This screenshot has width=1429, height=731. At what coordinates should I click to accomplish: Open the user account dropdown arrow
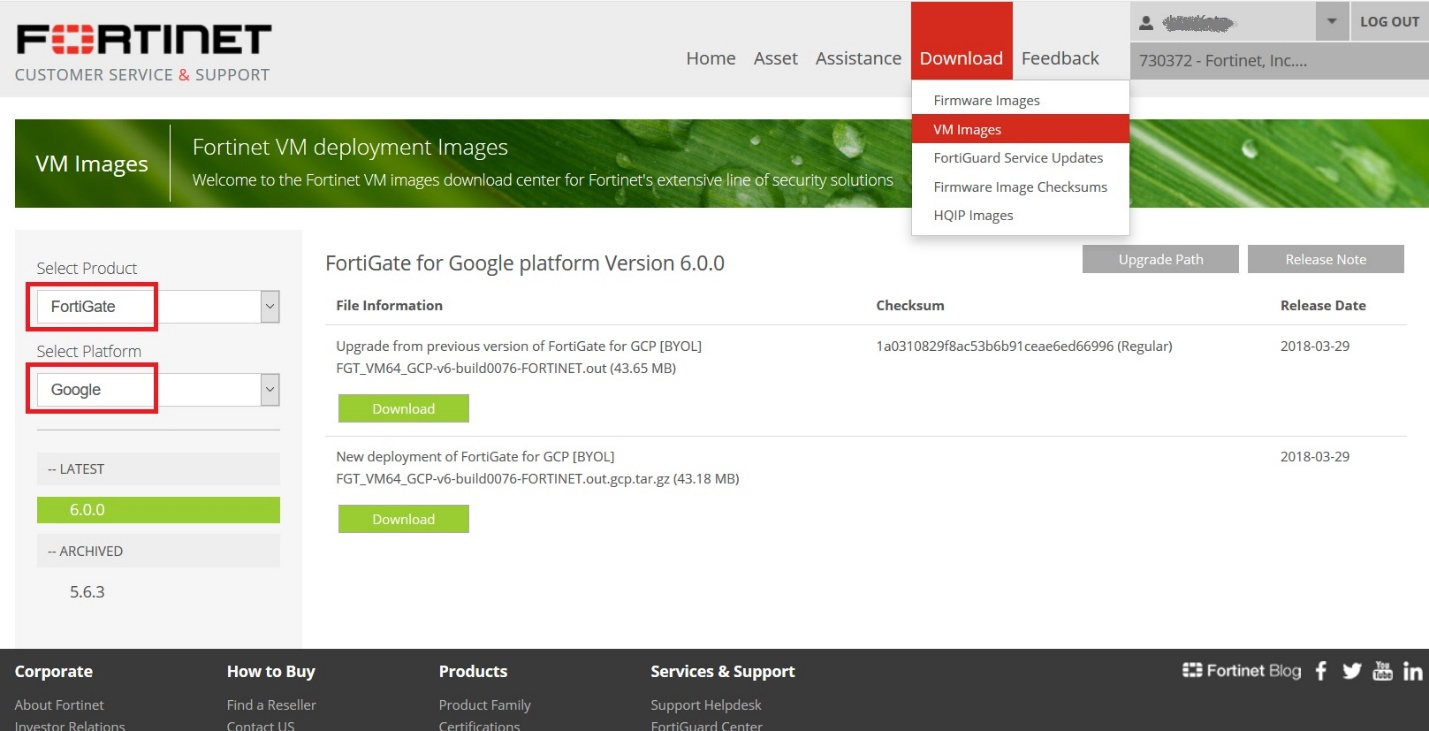pos(1331,22)
